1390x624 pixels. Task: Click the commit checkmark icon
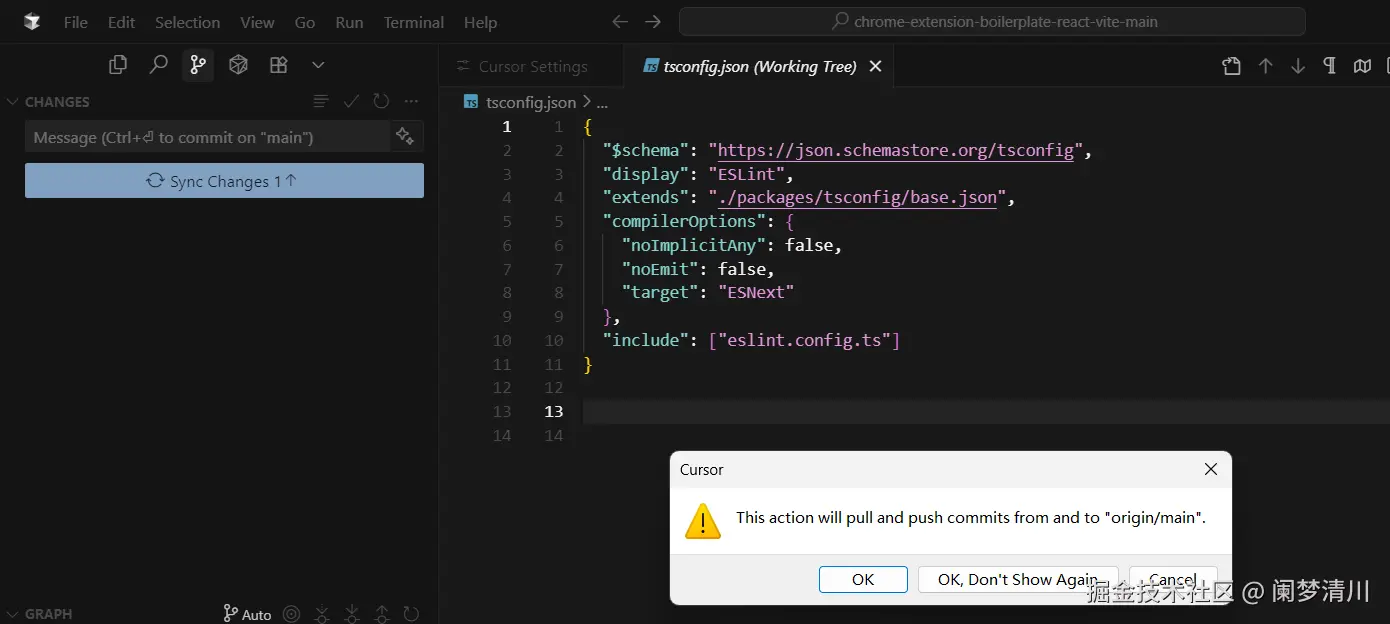[x=351, y=101]
